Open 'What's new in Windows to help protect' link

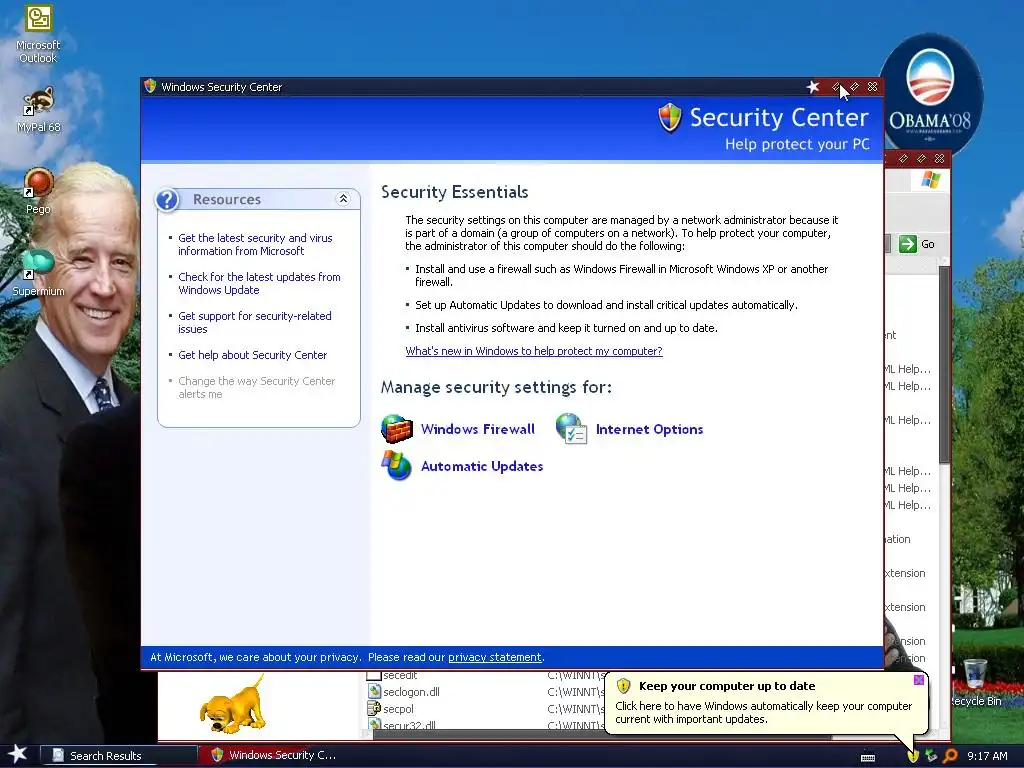(534, 351)
